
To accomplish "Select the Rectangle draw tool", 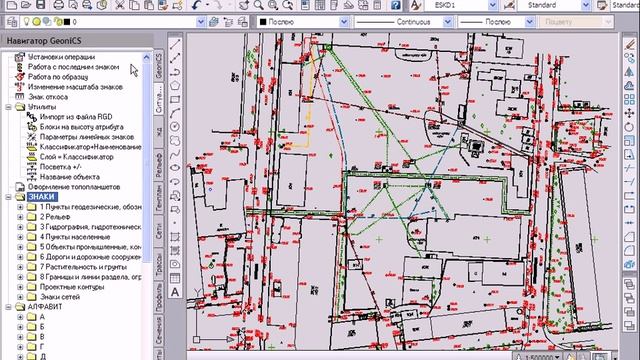I will [x=175, y=99].
